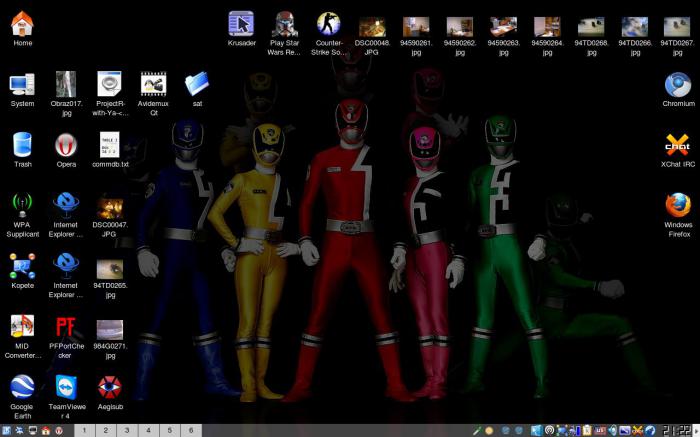The height and width of the screenshot is (437, 700).
Task: Open the XChat system tray icon
Action: click(637, 431)
